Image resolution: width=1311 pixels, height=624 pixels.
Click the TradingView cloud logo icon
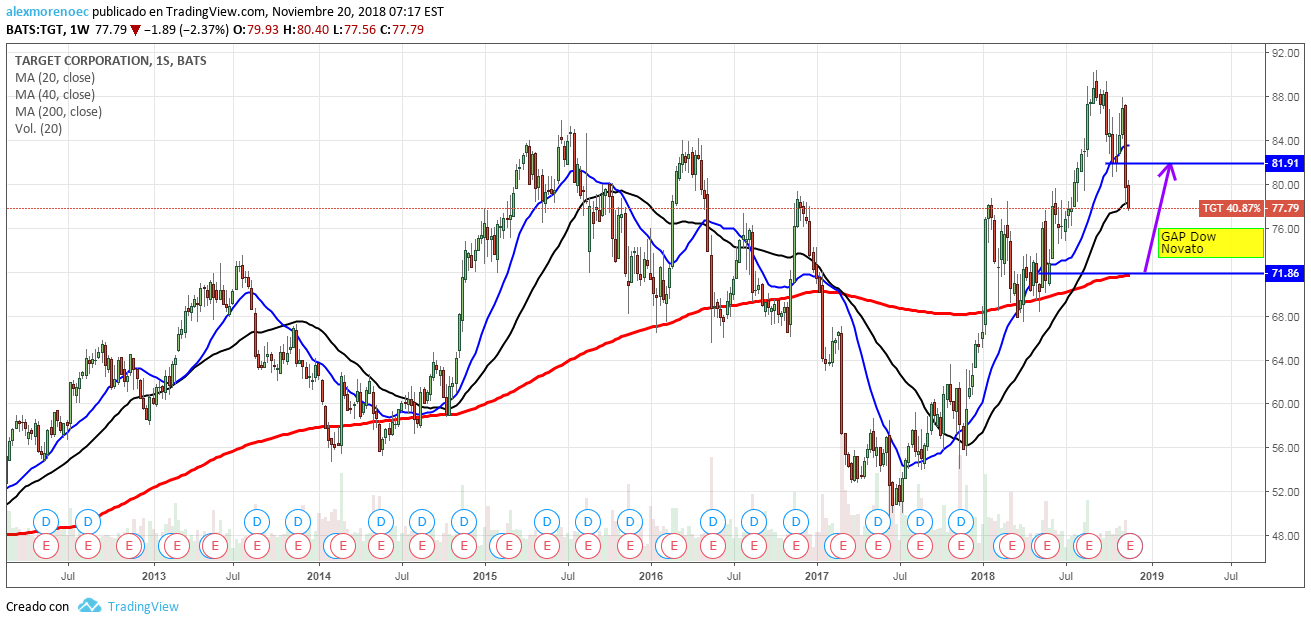point(89,606)
